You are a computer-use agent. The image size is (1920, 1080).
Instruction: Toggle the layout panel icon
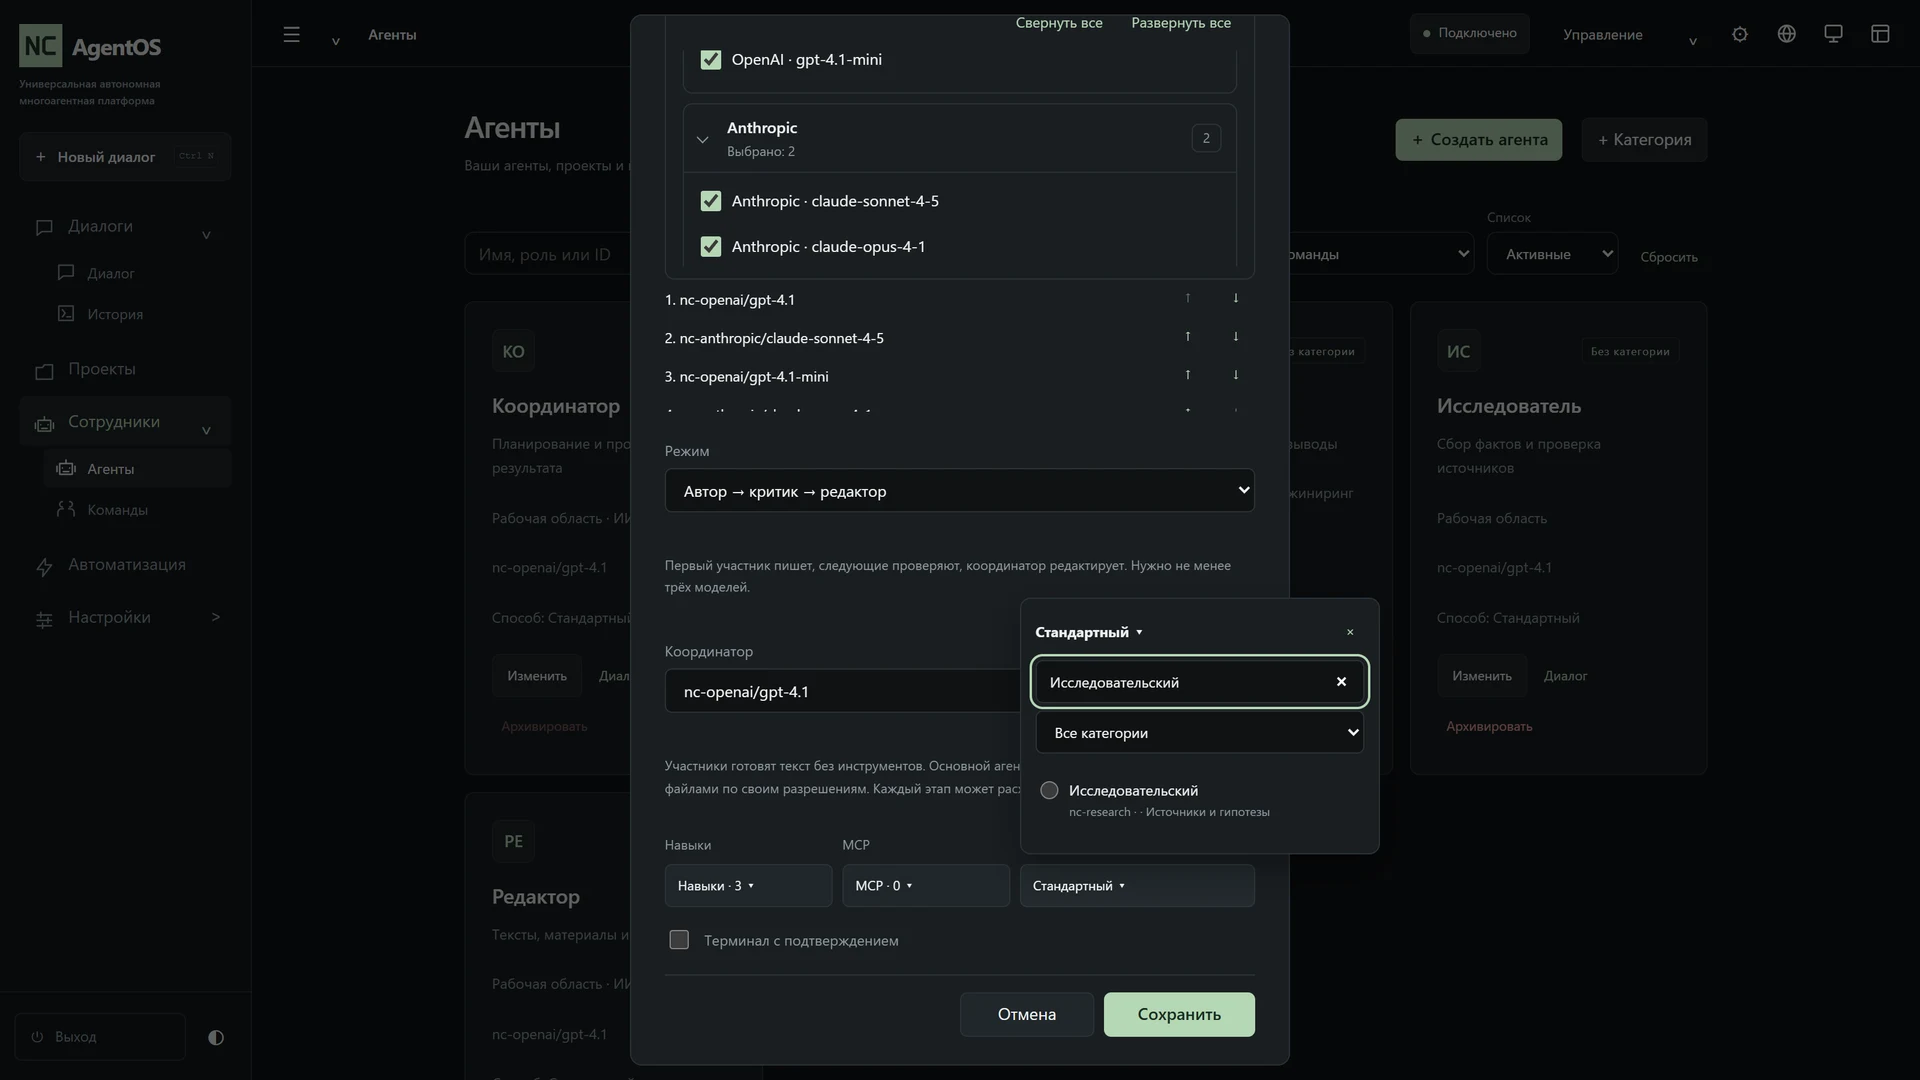pos(1880,34)
